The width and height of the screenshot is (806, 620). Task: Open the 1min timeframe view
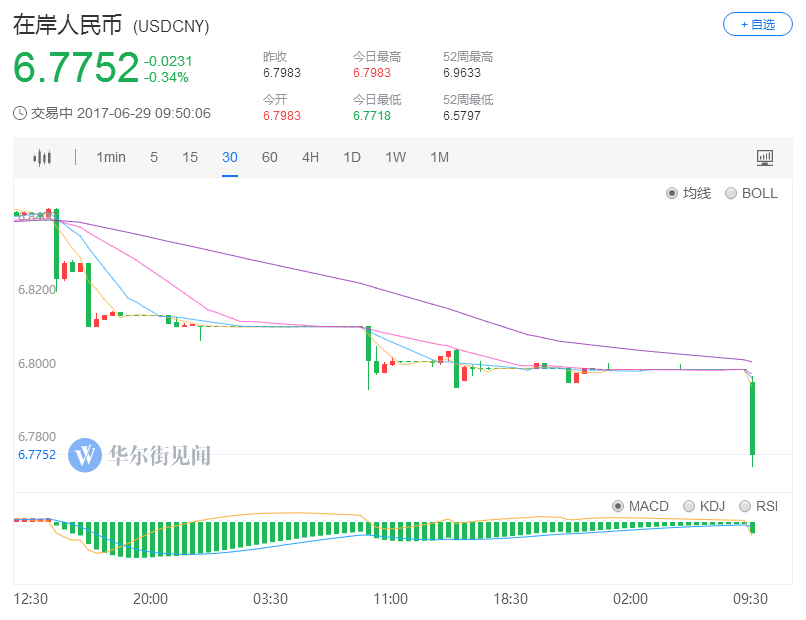click(x=110, y=157)
